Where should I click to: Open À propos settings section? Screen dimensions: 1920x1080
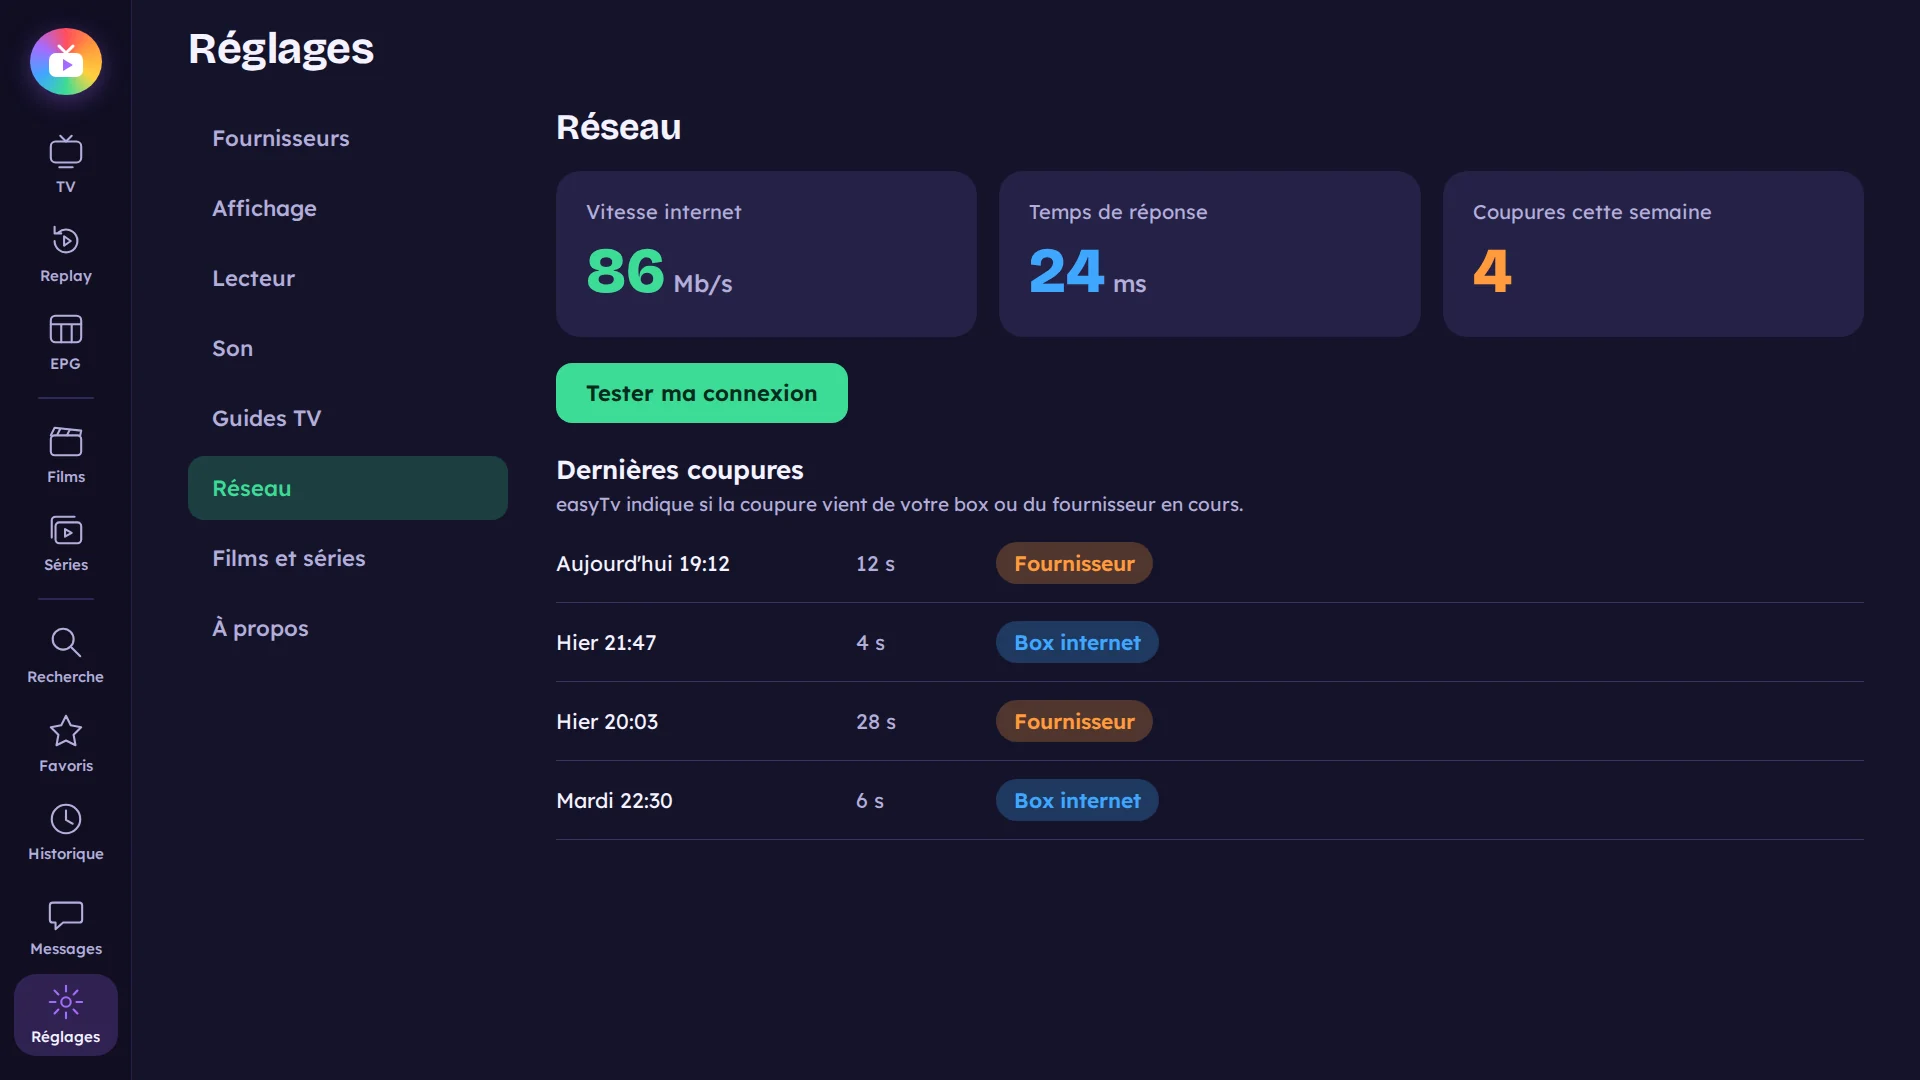348,628
